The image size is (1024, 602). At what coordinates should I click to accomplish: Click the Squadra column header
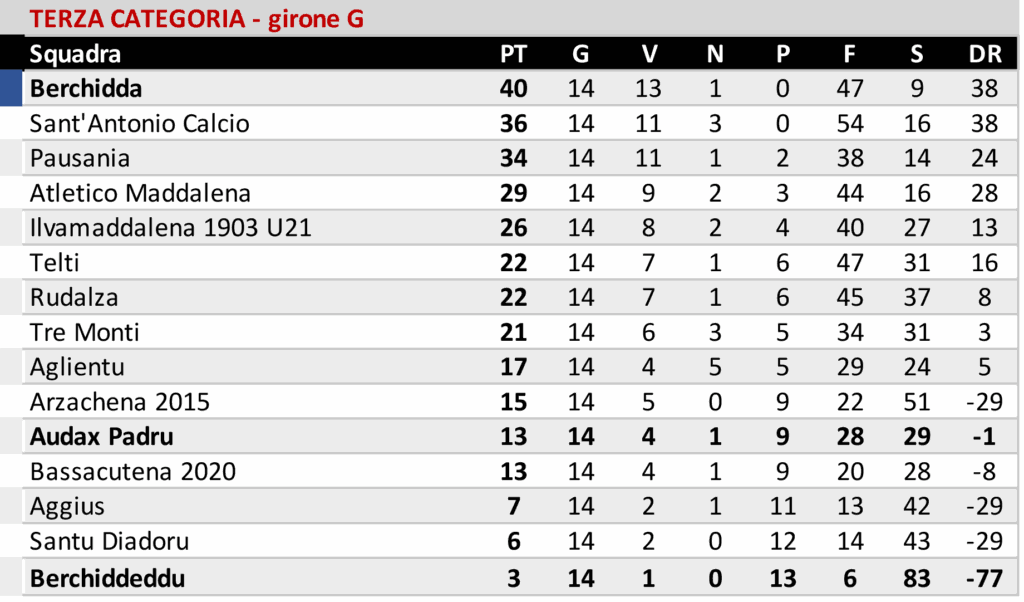coord(75,54)
